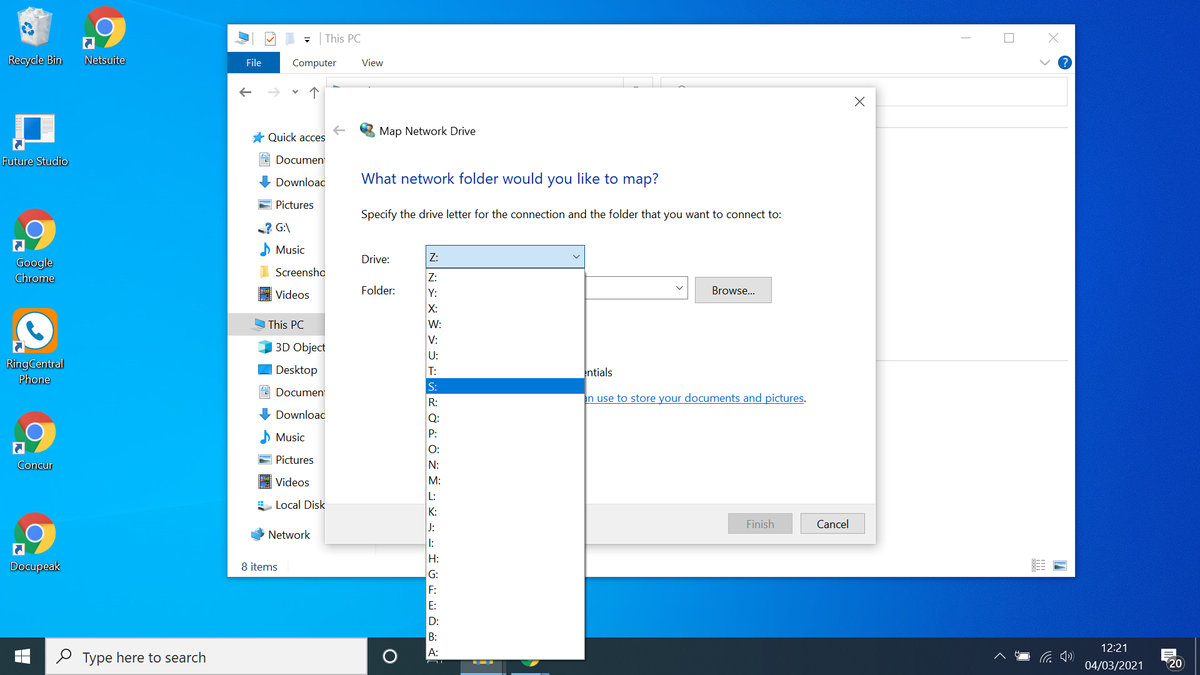Viewport: 1200px width, 675px height.
Task: Open the Folder path dropdown
Action: (x=679, y=287)
